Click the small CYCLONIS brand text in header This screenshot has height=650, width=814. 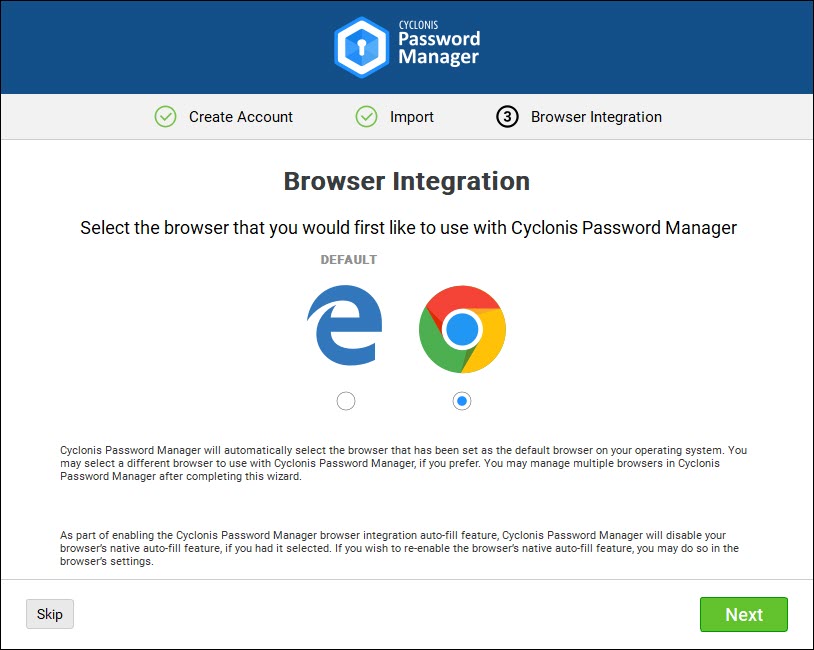pos(418,25)
